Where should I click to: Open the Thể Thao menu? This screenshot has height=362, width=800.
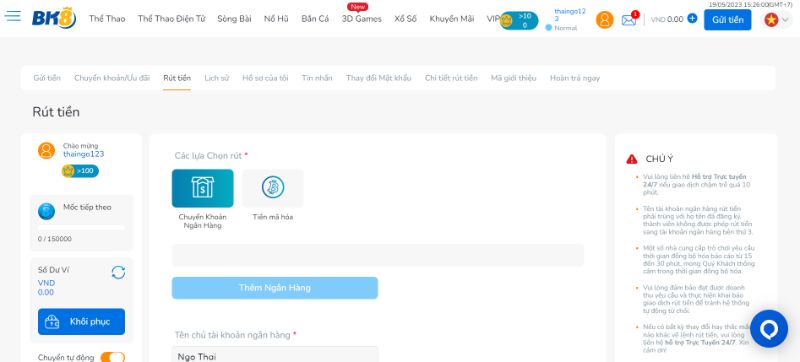point(107,19)
